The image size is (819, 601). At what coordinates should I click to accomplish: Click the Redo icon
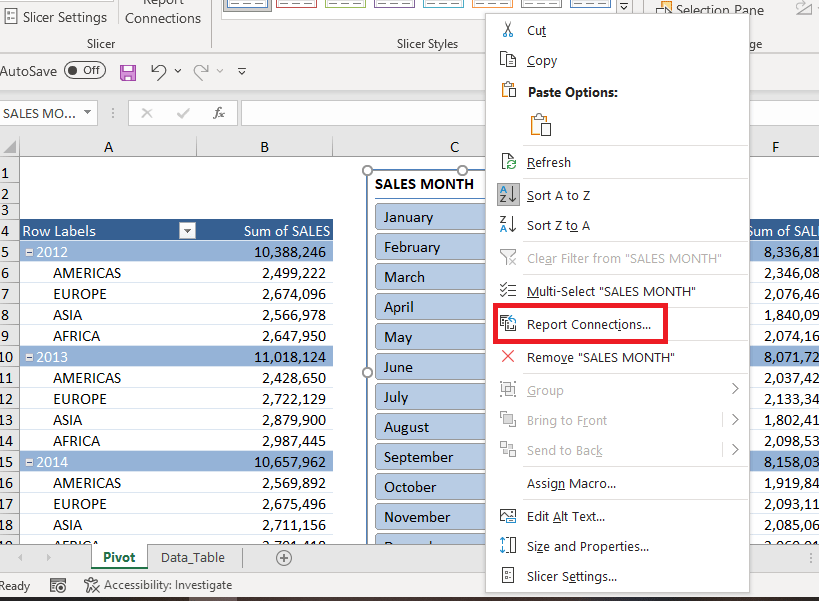tap(201, 72)
